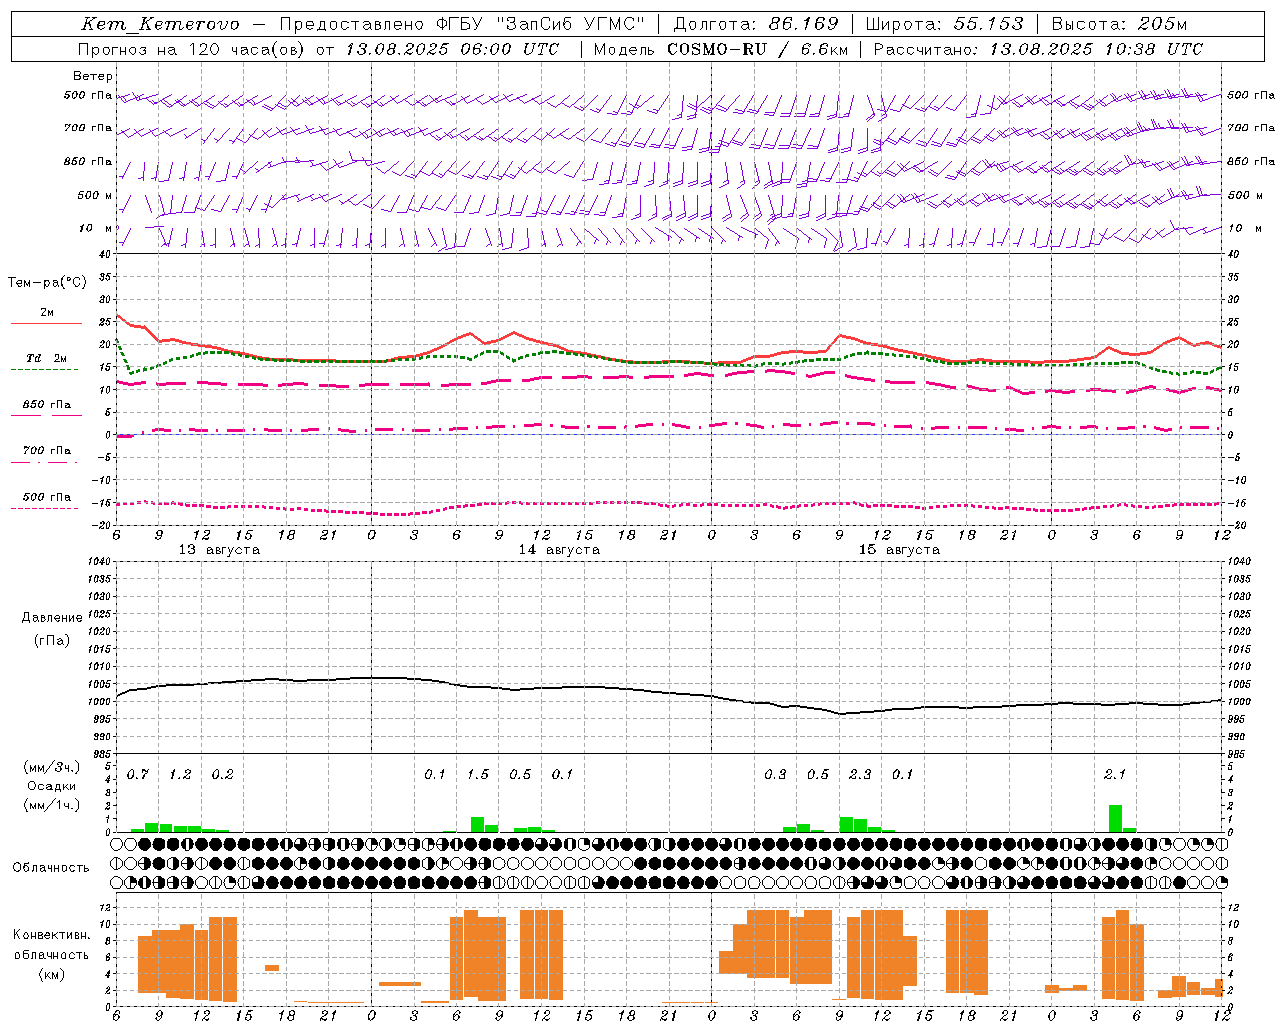This screenshot has width=1280, height=1024.
Task: Click the 'Конвективн.' convective cloud label
Action: [x=51, y=935]
